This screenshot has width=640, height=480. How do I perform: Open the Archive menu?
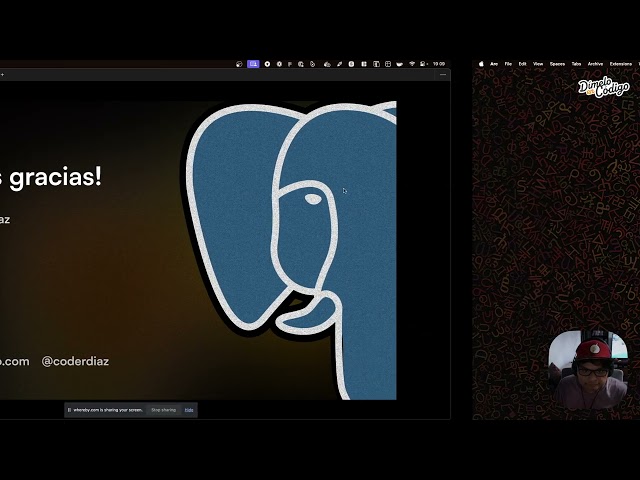595,64
